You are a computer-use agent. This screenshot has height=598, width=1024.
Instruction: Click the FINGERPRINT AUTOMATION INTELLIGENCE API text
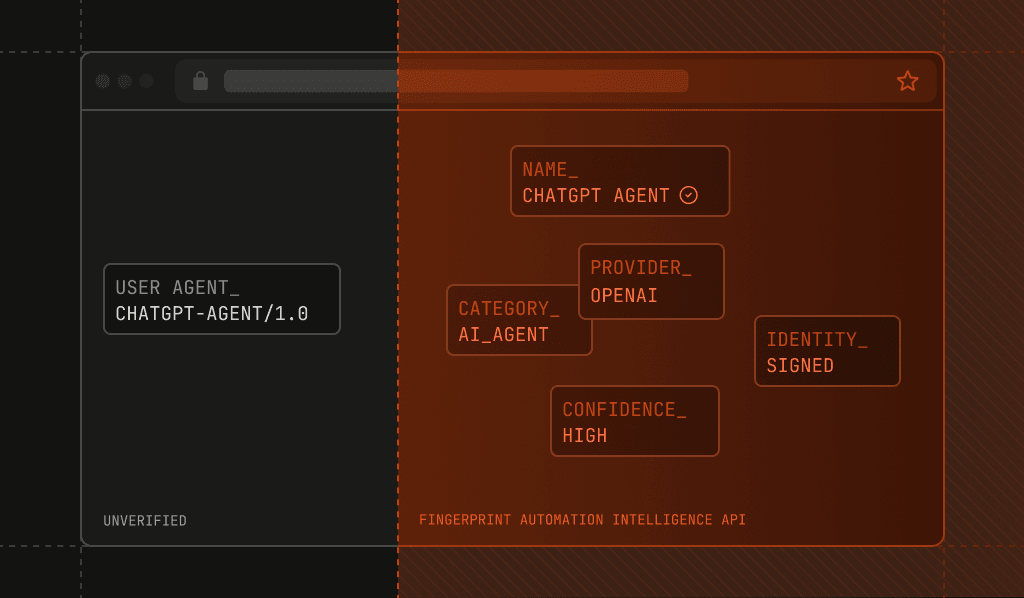582,520
